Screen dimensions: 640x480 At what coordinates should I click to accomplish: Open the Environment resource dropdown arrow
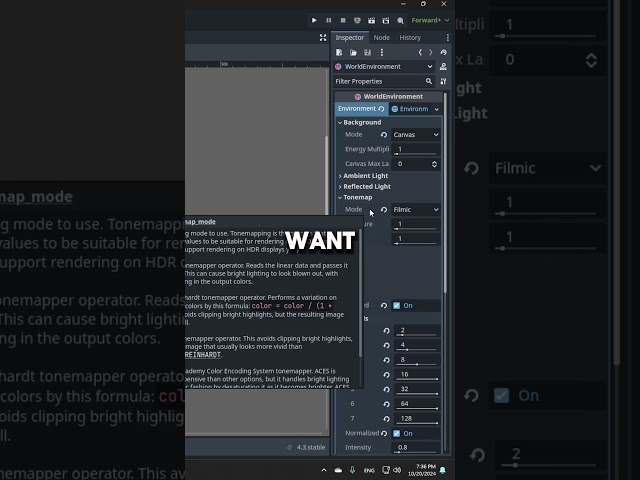click(437, 109)
